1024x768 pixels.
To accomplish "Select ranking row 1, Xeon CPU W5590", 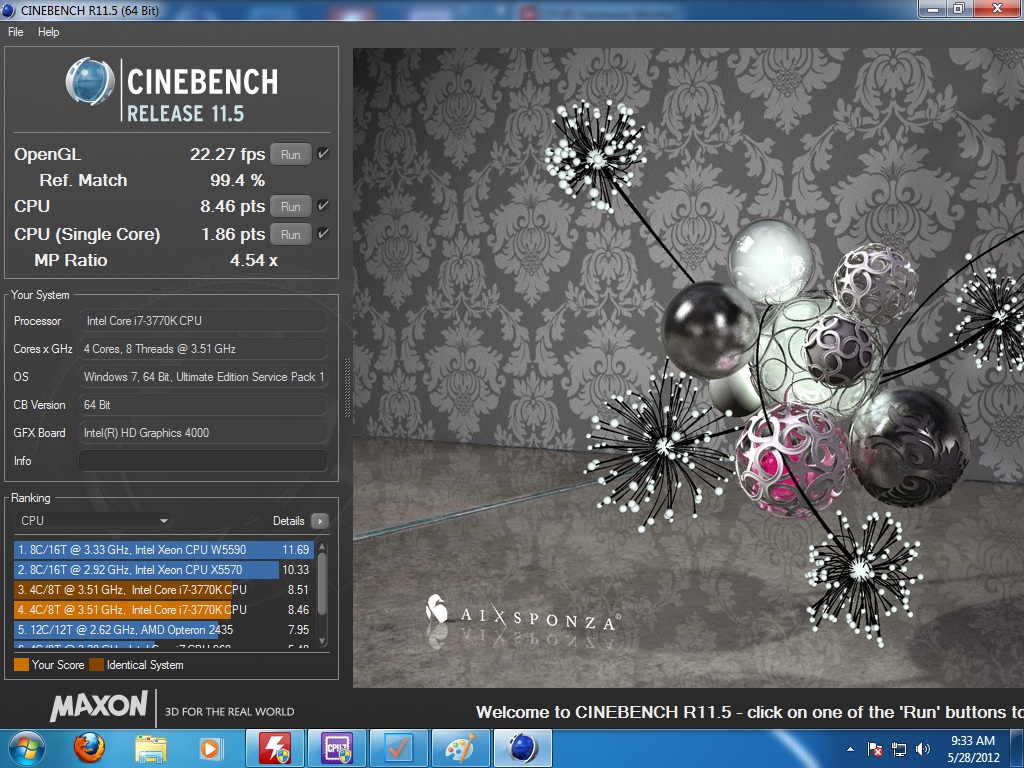I will coord(164,550).
